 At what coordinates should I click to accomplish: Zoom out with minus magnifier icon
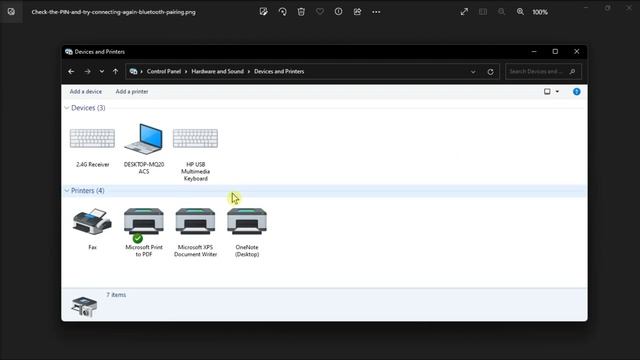coord(502,12)
